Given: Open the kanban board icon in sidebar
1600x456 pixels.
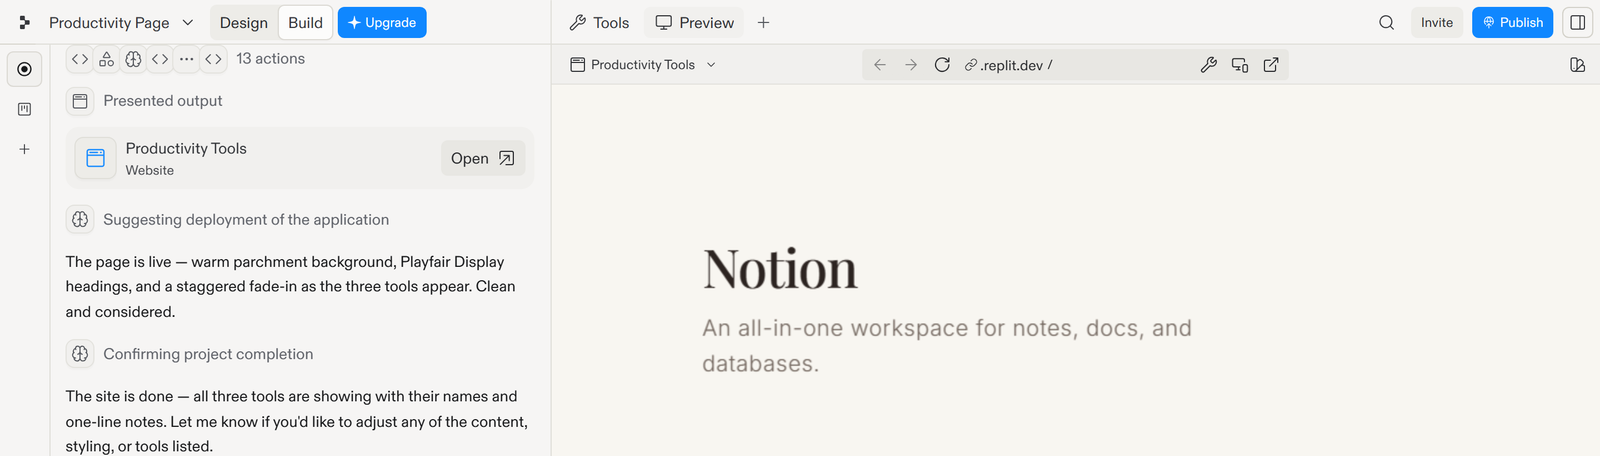Looking at the screenshot, I should 25,109.
